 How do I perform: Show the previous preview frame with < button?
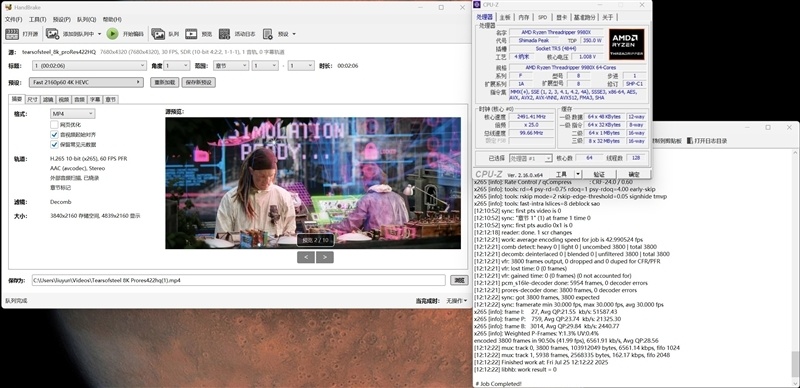(x=306, y=257)
